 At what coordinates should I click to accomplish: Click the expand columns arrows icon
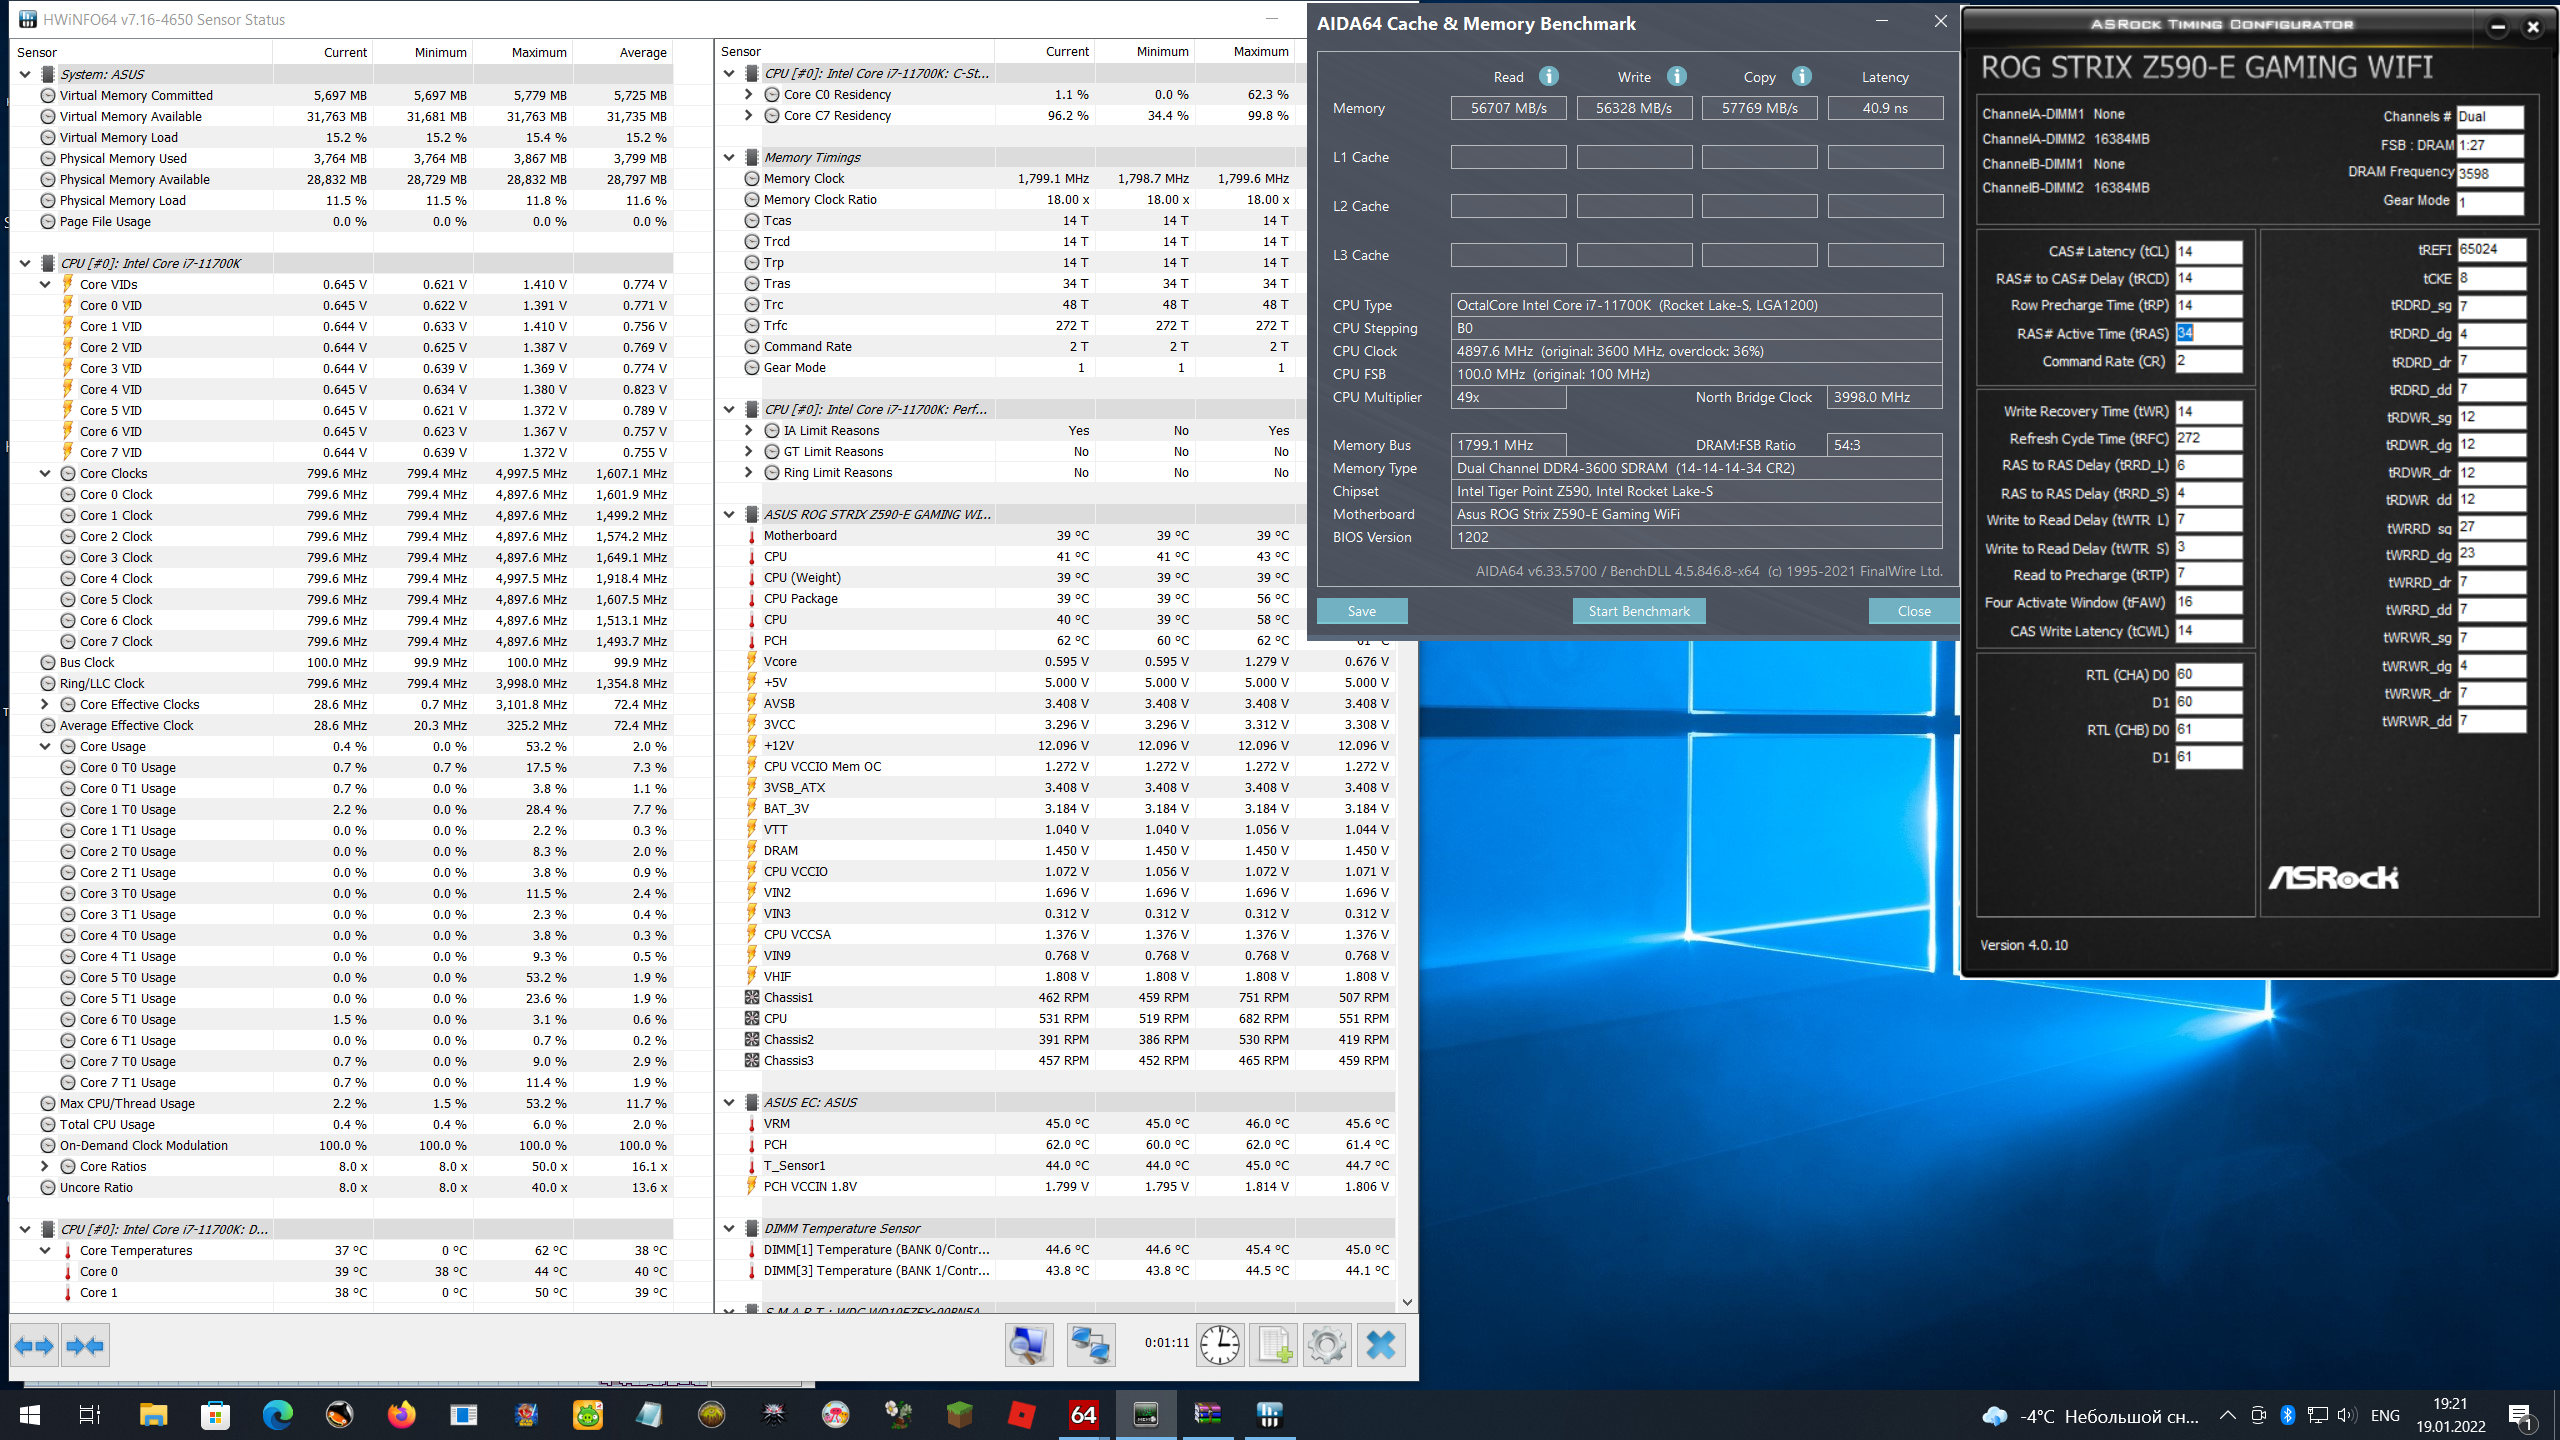tap(35, 1346)
